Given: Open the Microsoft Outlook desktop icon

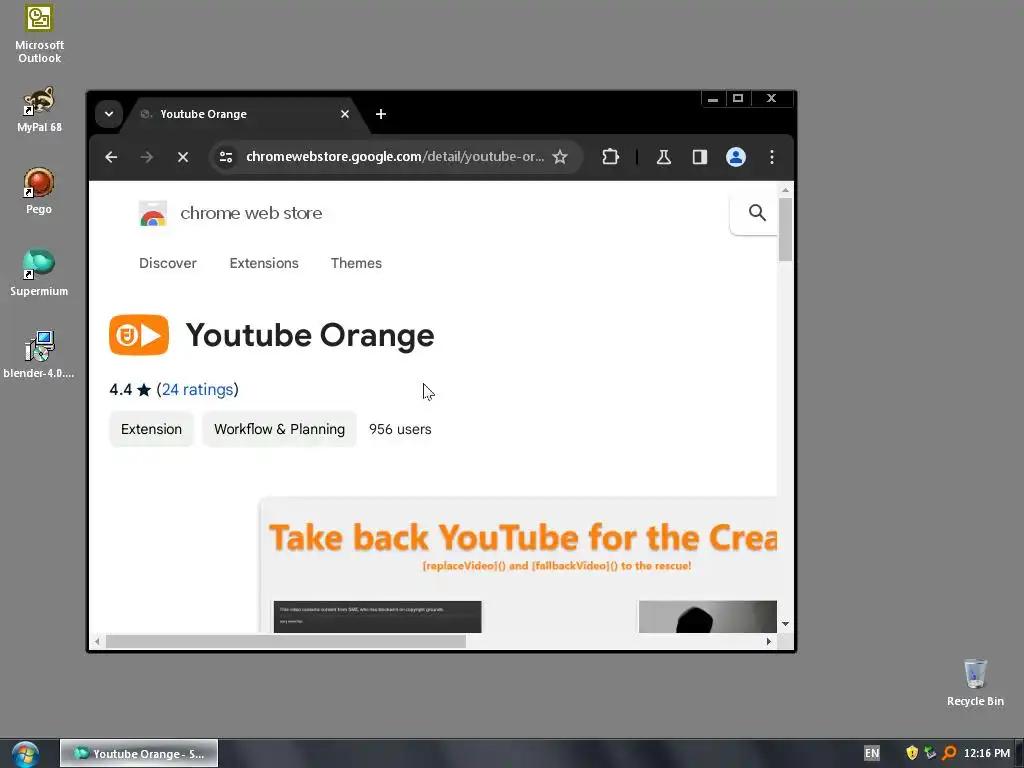Looking at the screenshot, I should [39, 33].
